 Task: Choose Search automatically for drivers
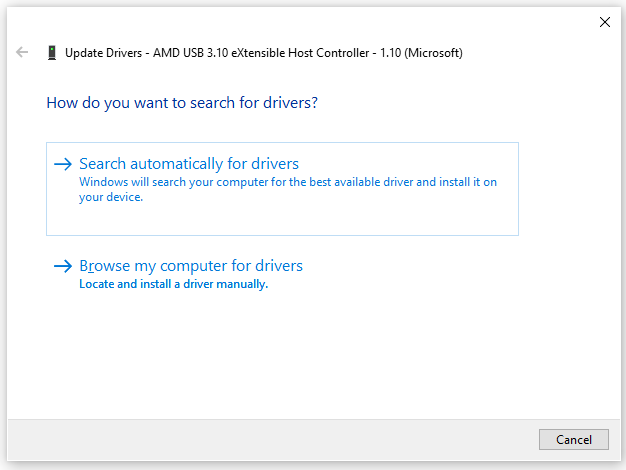coord(282,189)
